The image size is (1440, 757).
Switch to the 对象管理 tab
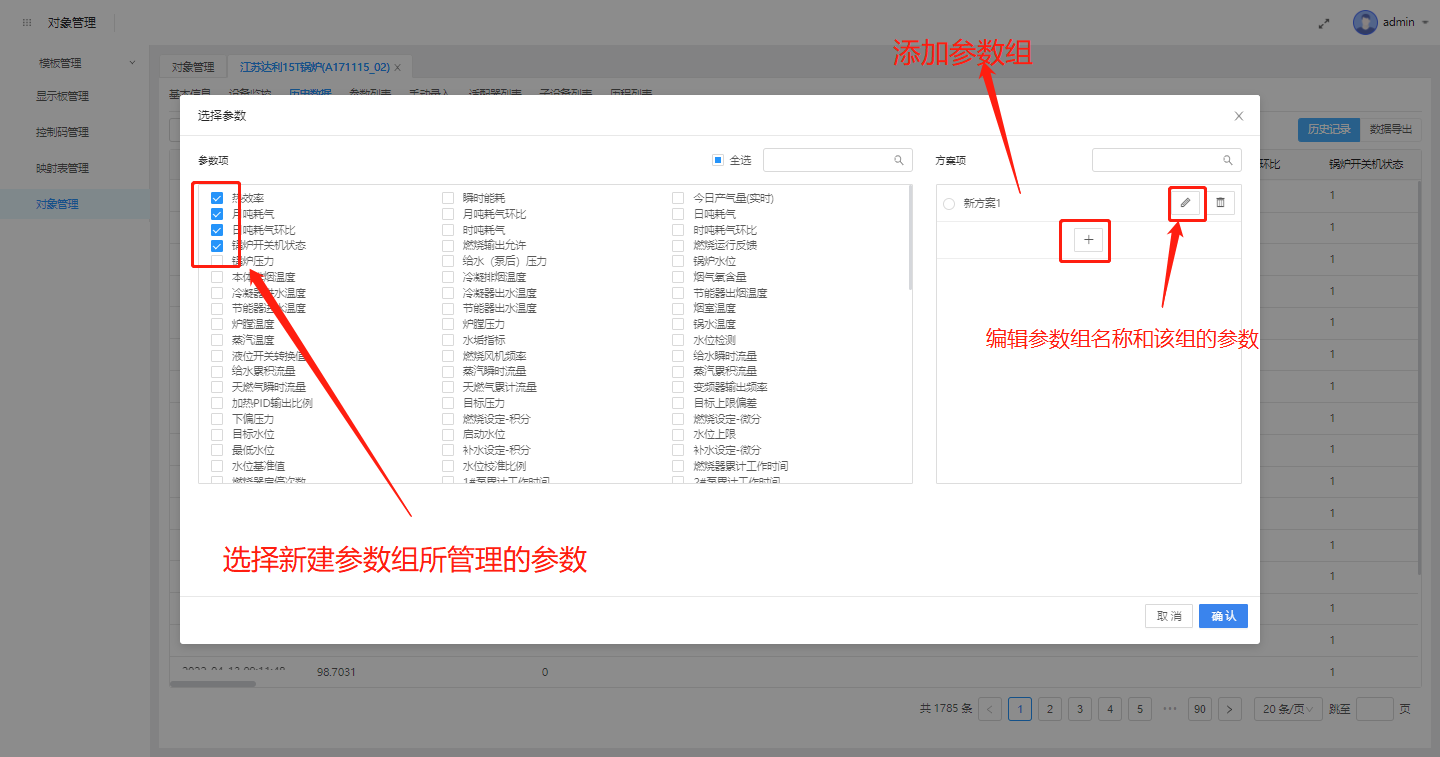[x=192, y=67]
